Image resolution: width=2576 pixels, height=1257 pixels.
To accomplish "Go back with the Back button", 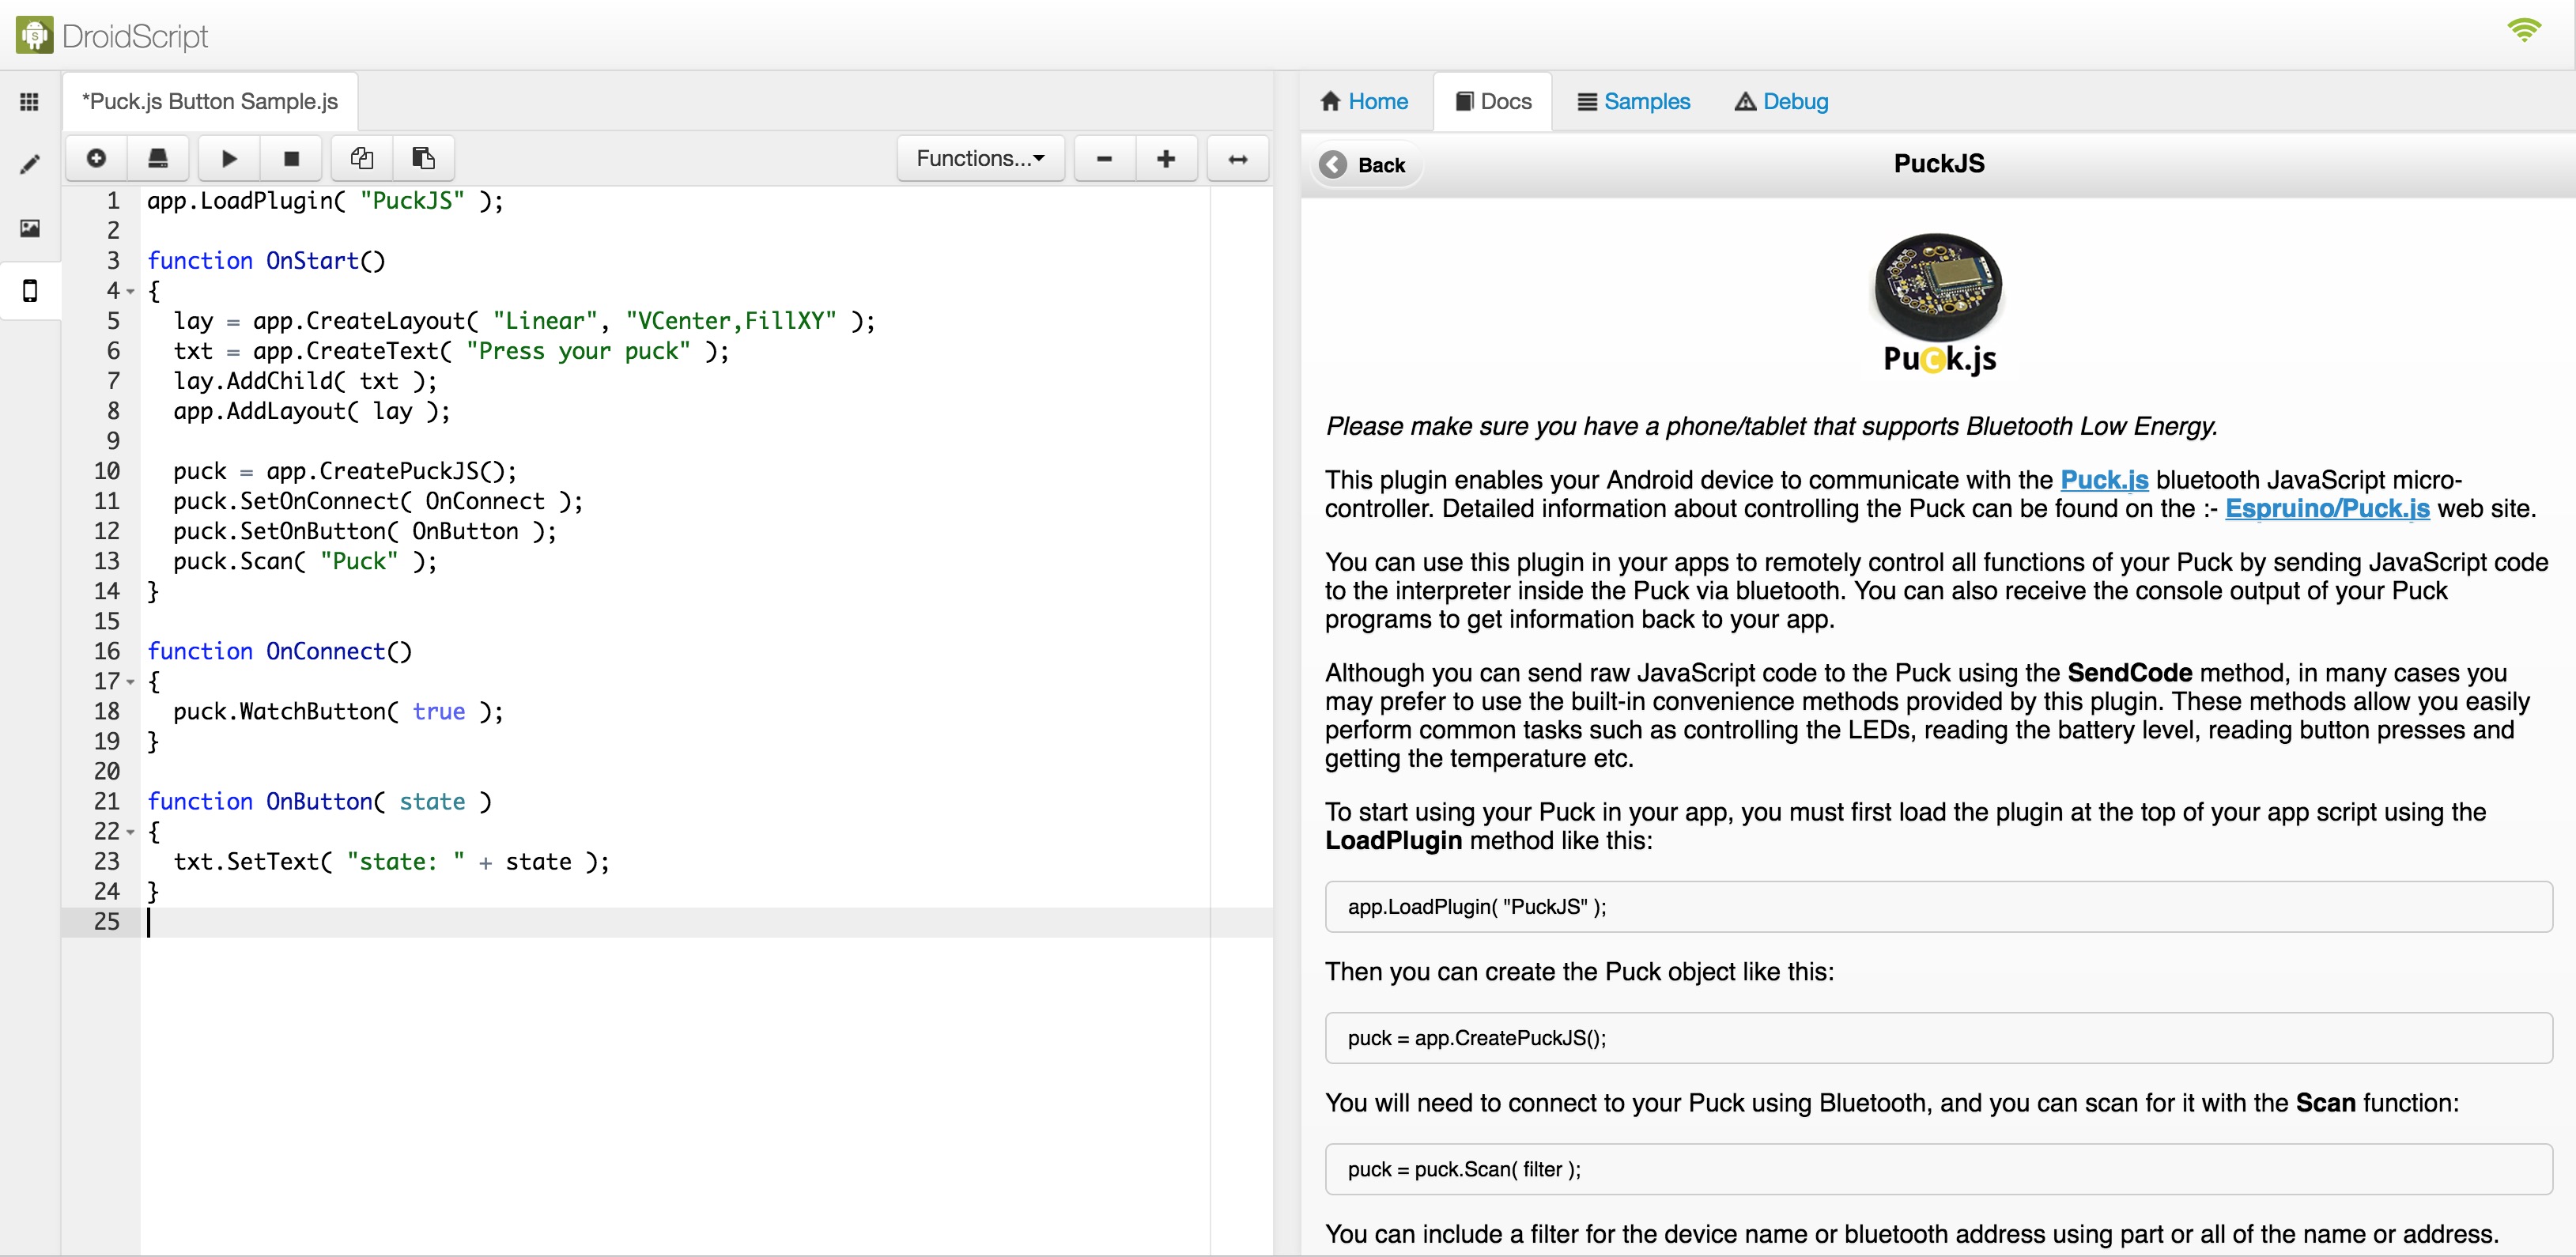I will click(x=1365, y=164).
